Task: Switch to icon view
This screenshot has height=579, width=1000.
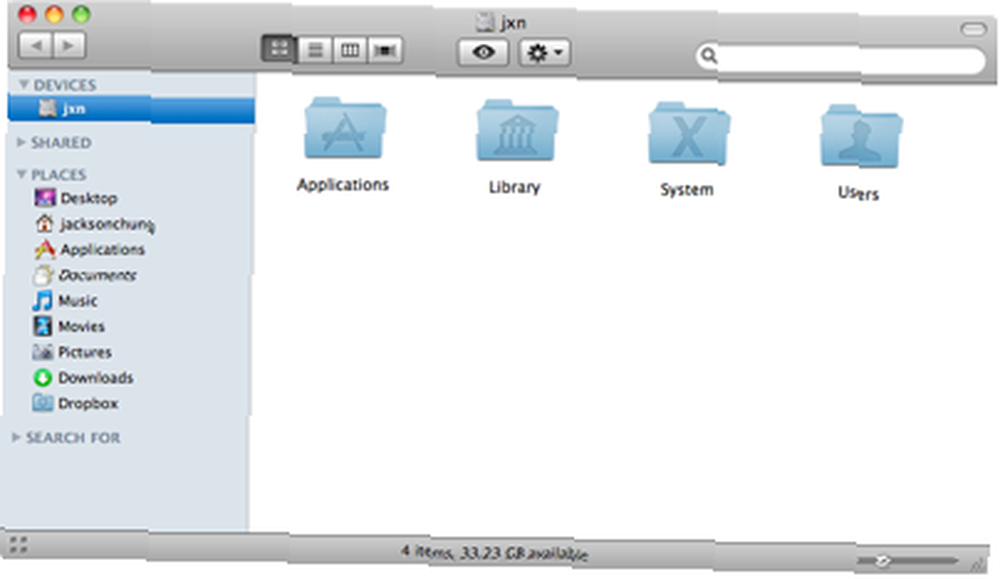Action: pyautogui.click(x=279, y=48)
